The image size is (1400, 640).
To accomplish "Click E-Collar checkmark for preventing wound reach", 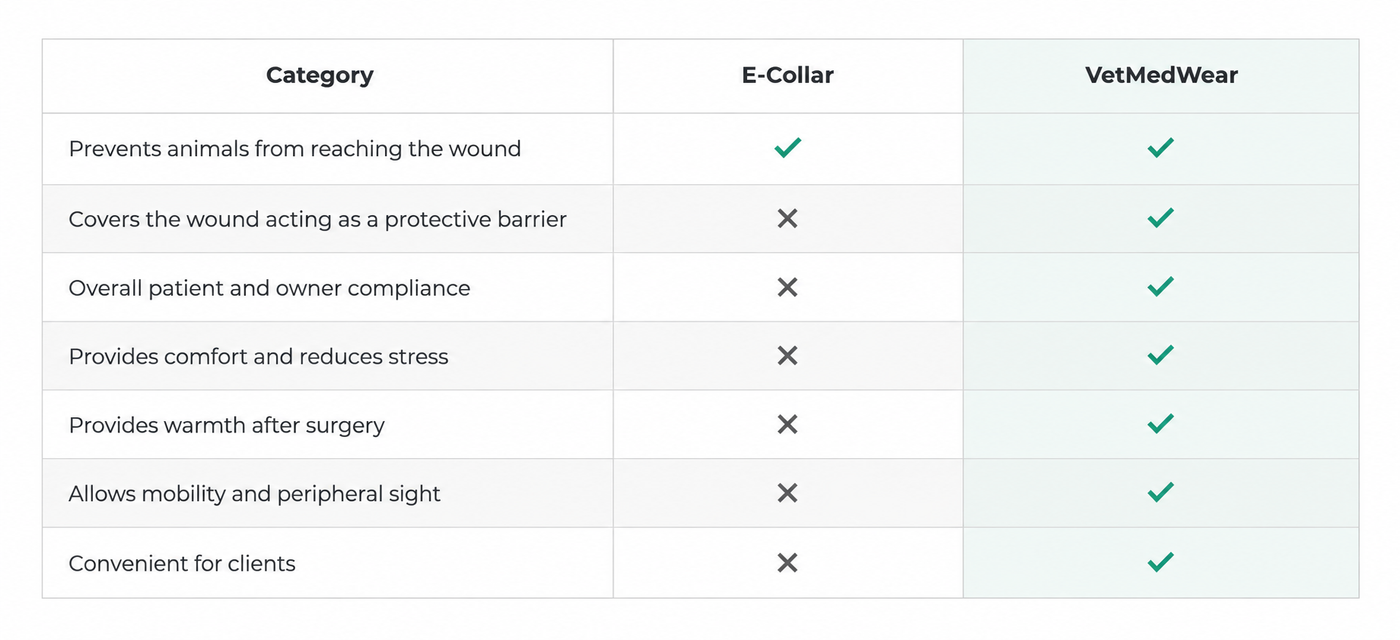I will (788, 148).
